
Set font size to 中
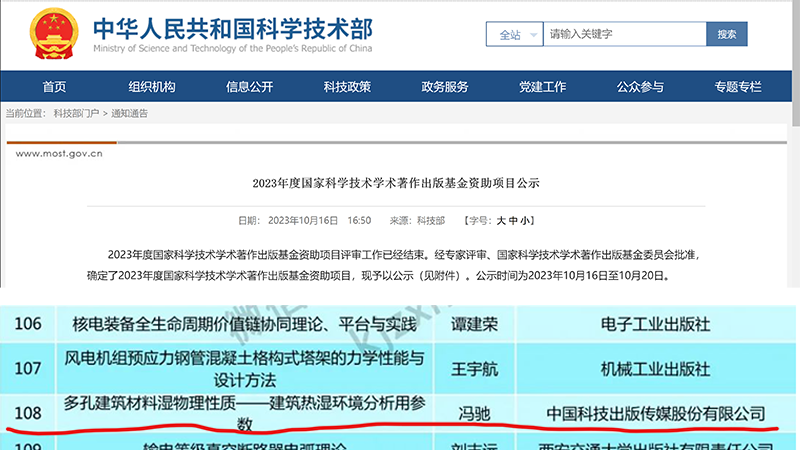[x=513, y=220]
